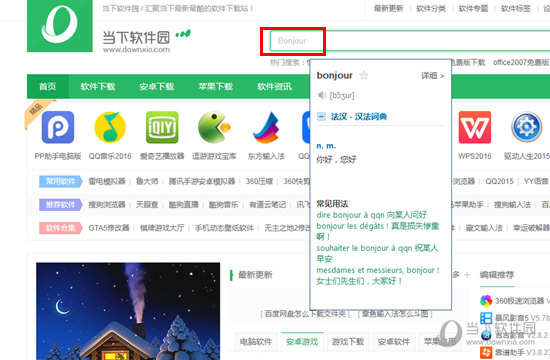Open 软件分类 top link
This screenshot has width=550, height=360.
coord(431,8)
